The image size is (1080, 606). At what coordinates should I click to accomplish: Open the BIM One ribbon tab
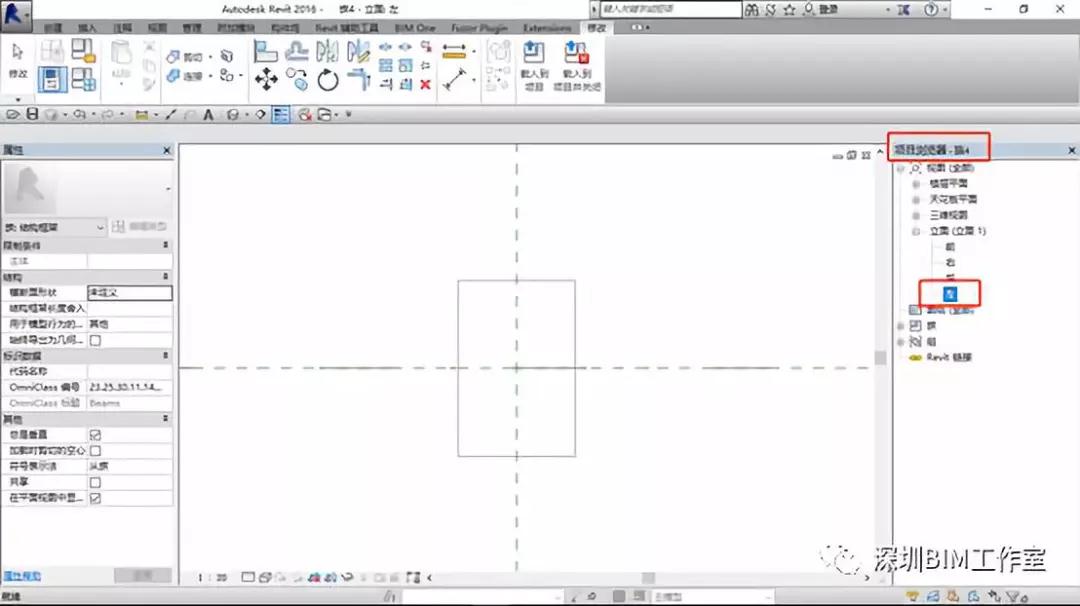coord(415,28)
